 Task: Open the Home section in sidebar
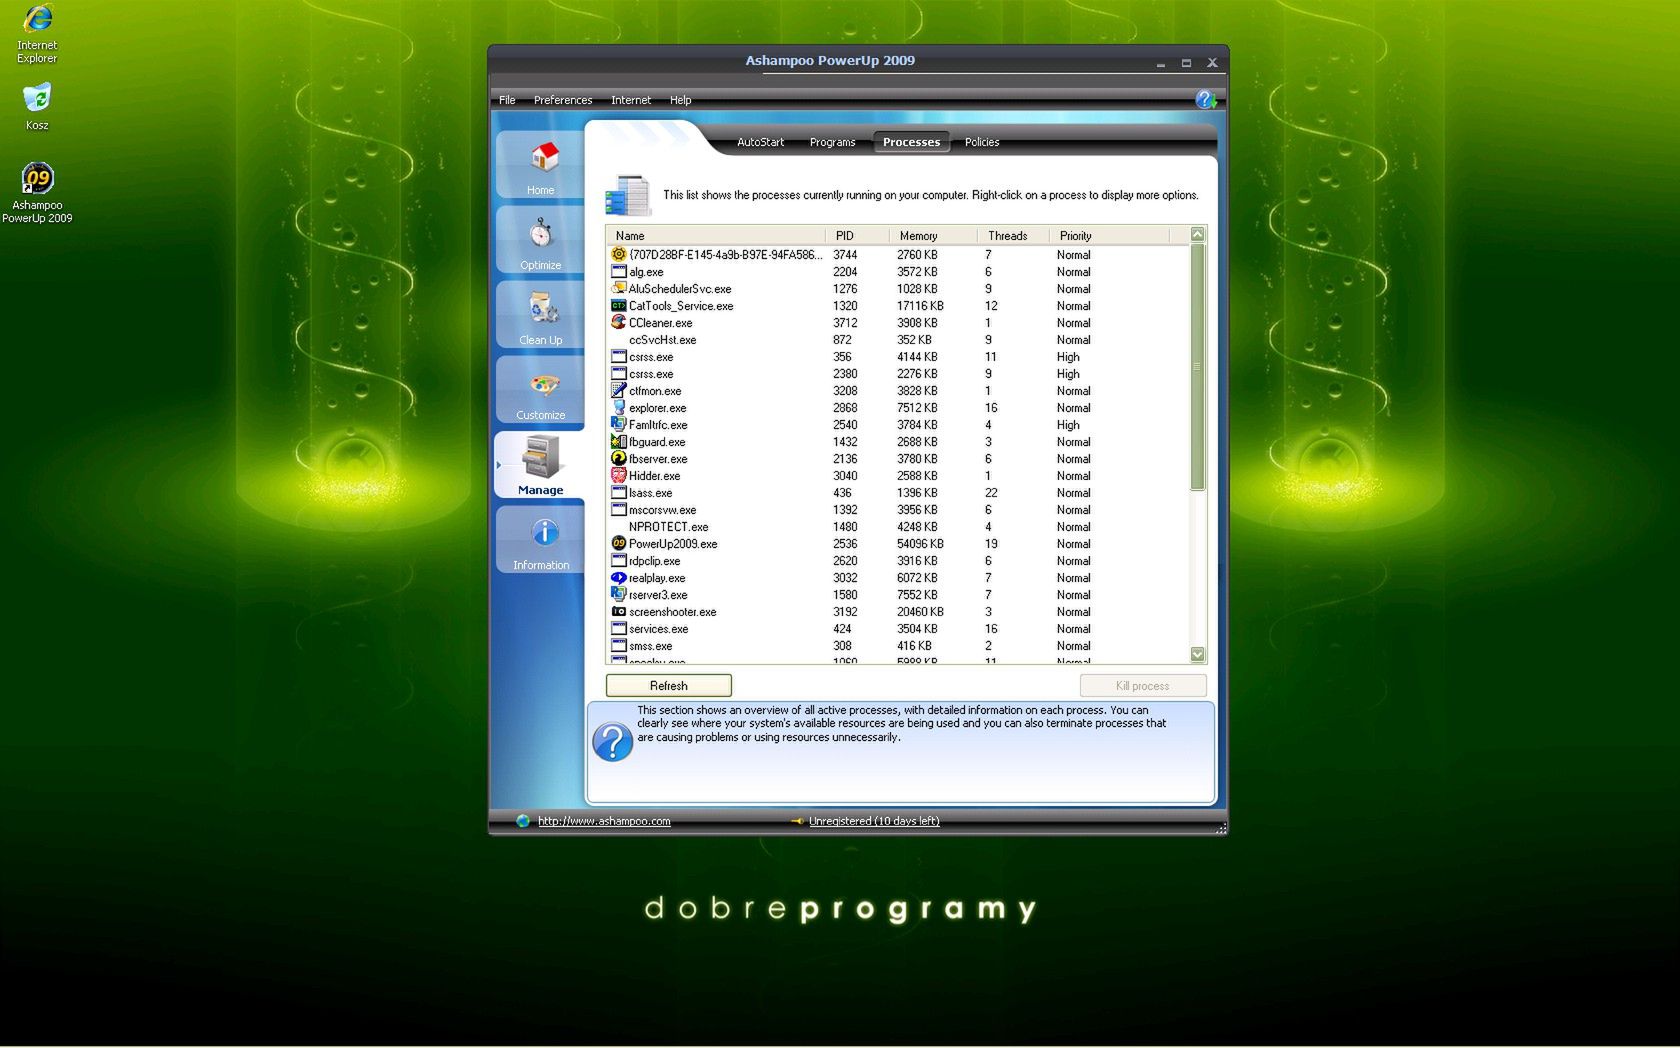(x=540, y=164)
